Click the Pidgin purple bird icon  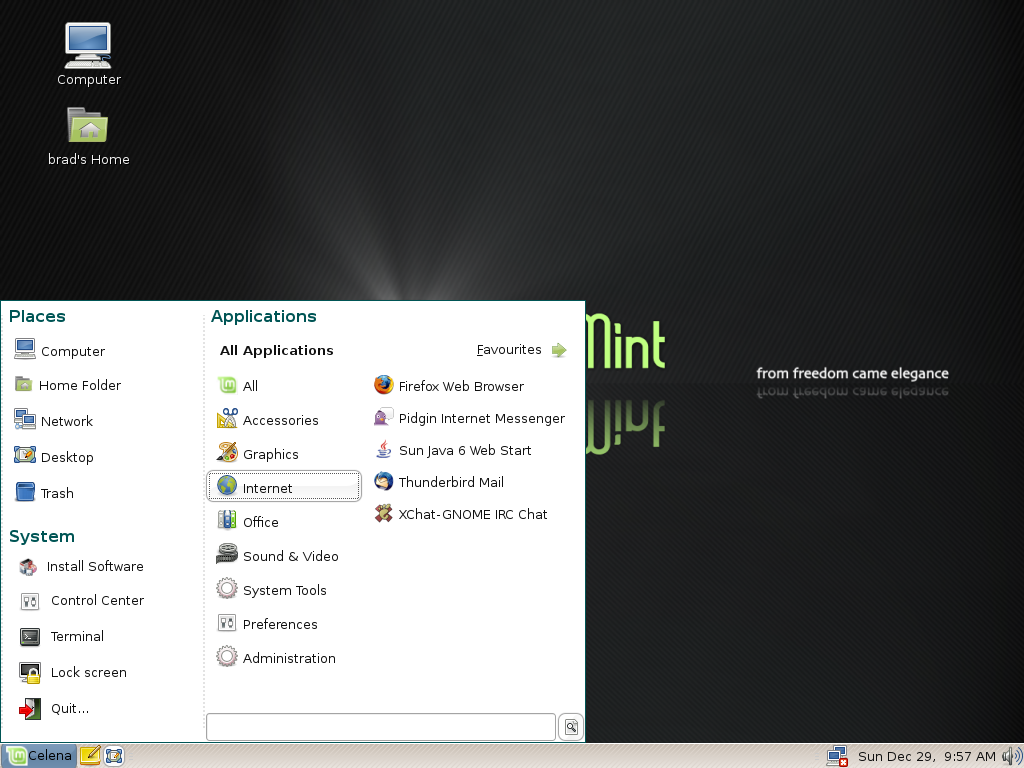383,417
